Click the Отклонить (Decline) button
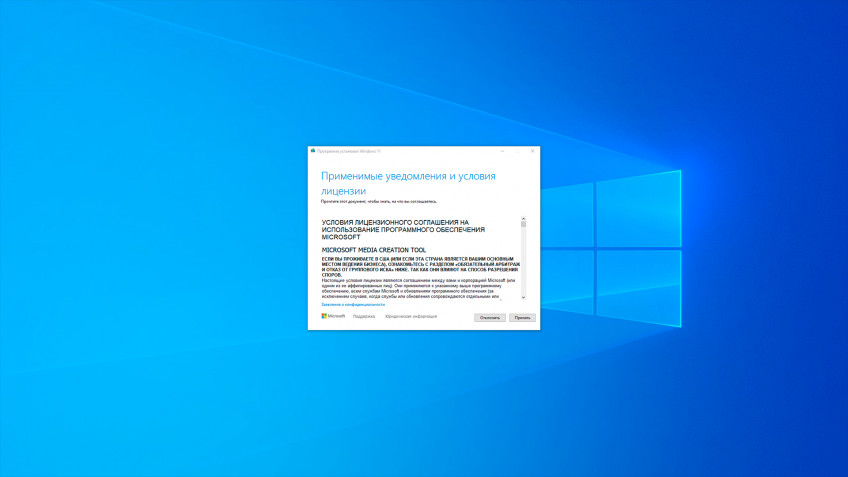This screenshot has height=477, width=848. click(489, 317)
